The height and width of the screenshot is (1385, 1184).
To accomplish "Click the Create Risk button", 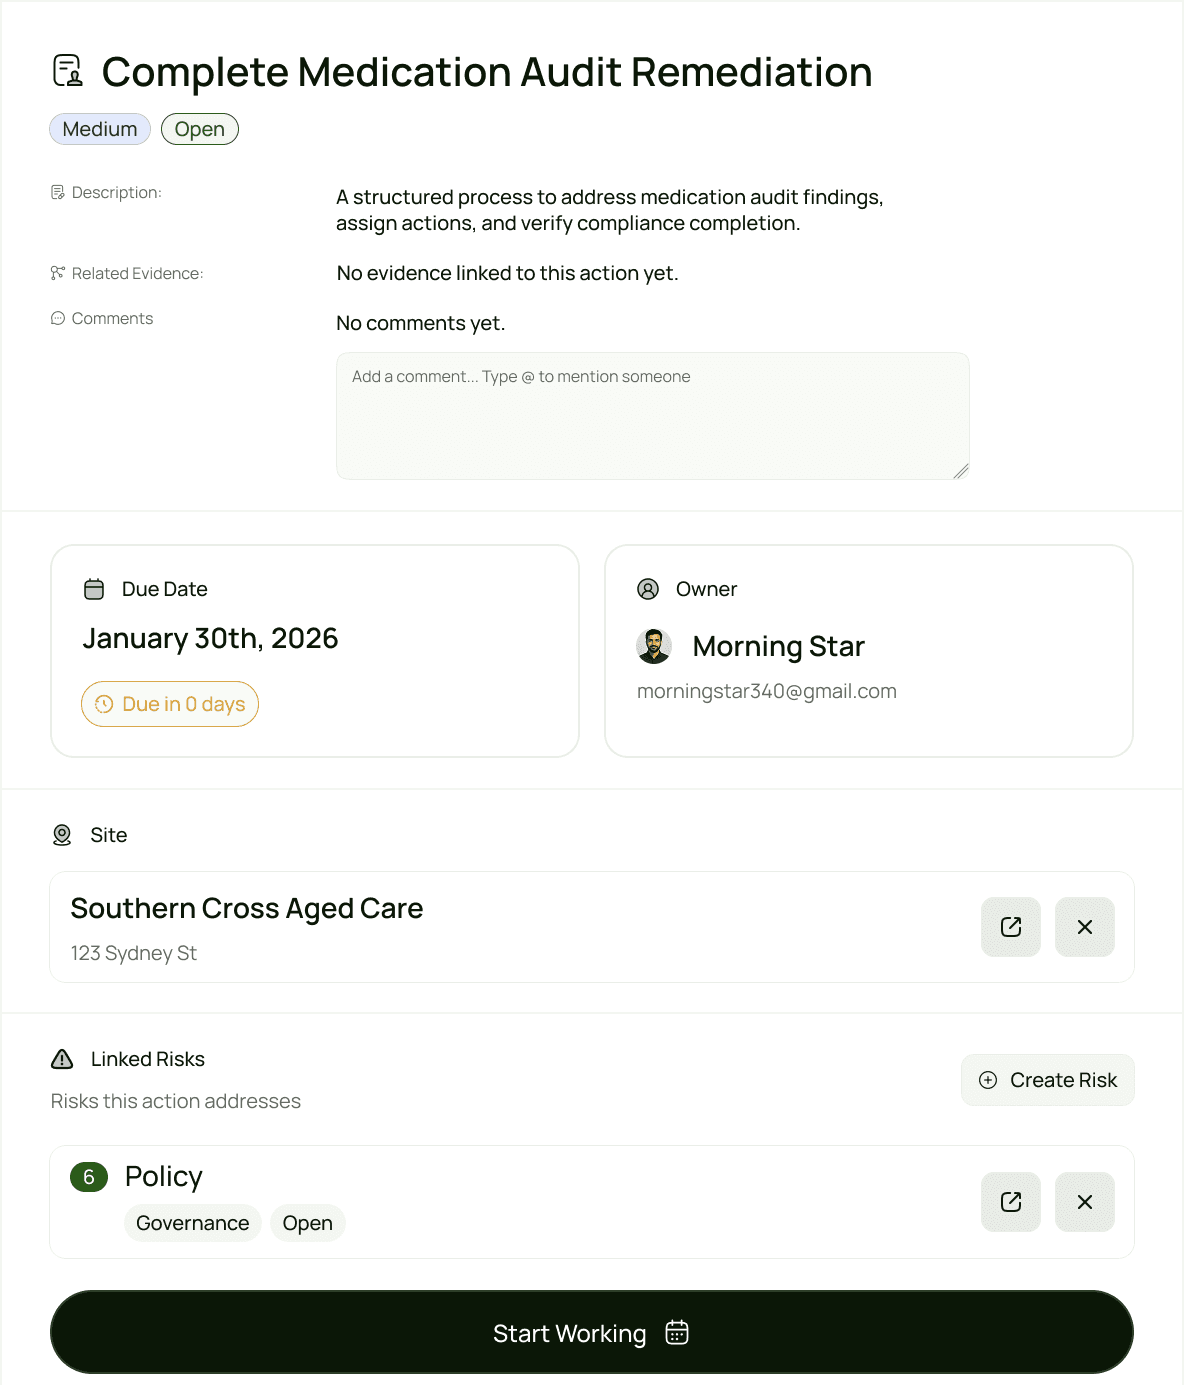I will [x=1046, y=1080].
